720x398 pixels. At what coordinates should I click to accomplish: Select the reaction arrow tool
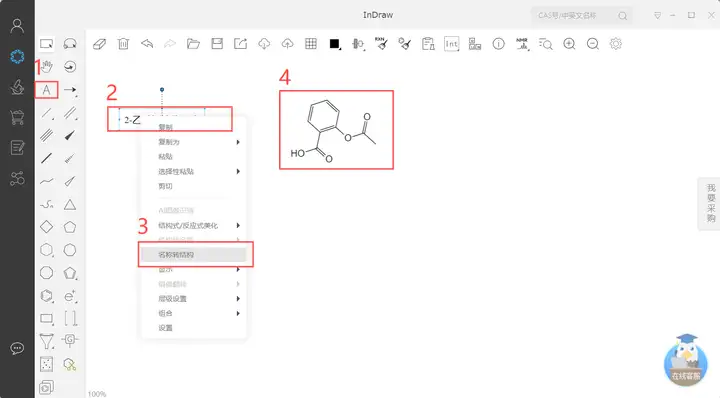pyautogui.click(x=70, y=90)
